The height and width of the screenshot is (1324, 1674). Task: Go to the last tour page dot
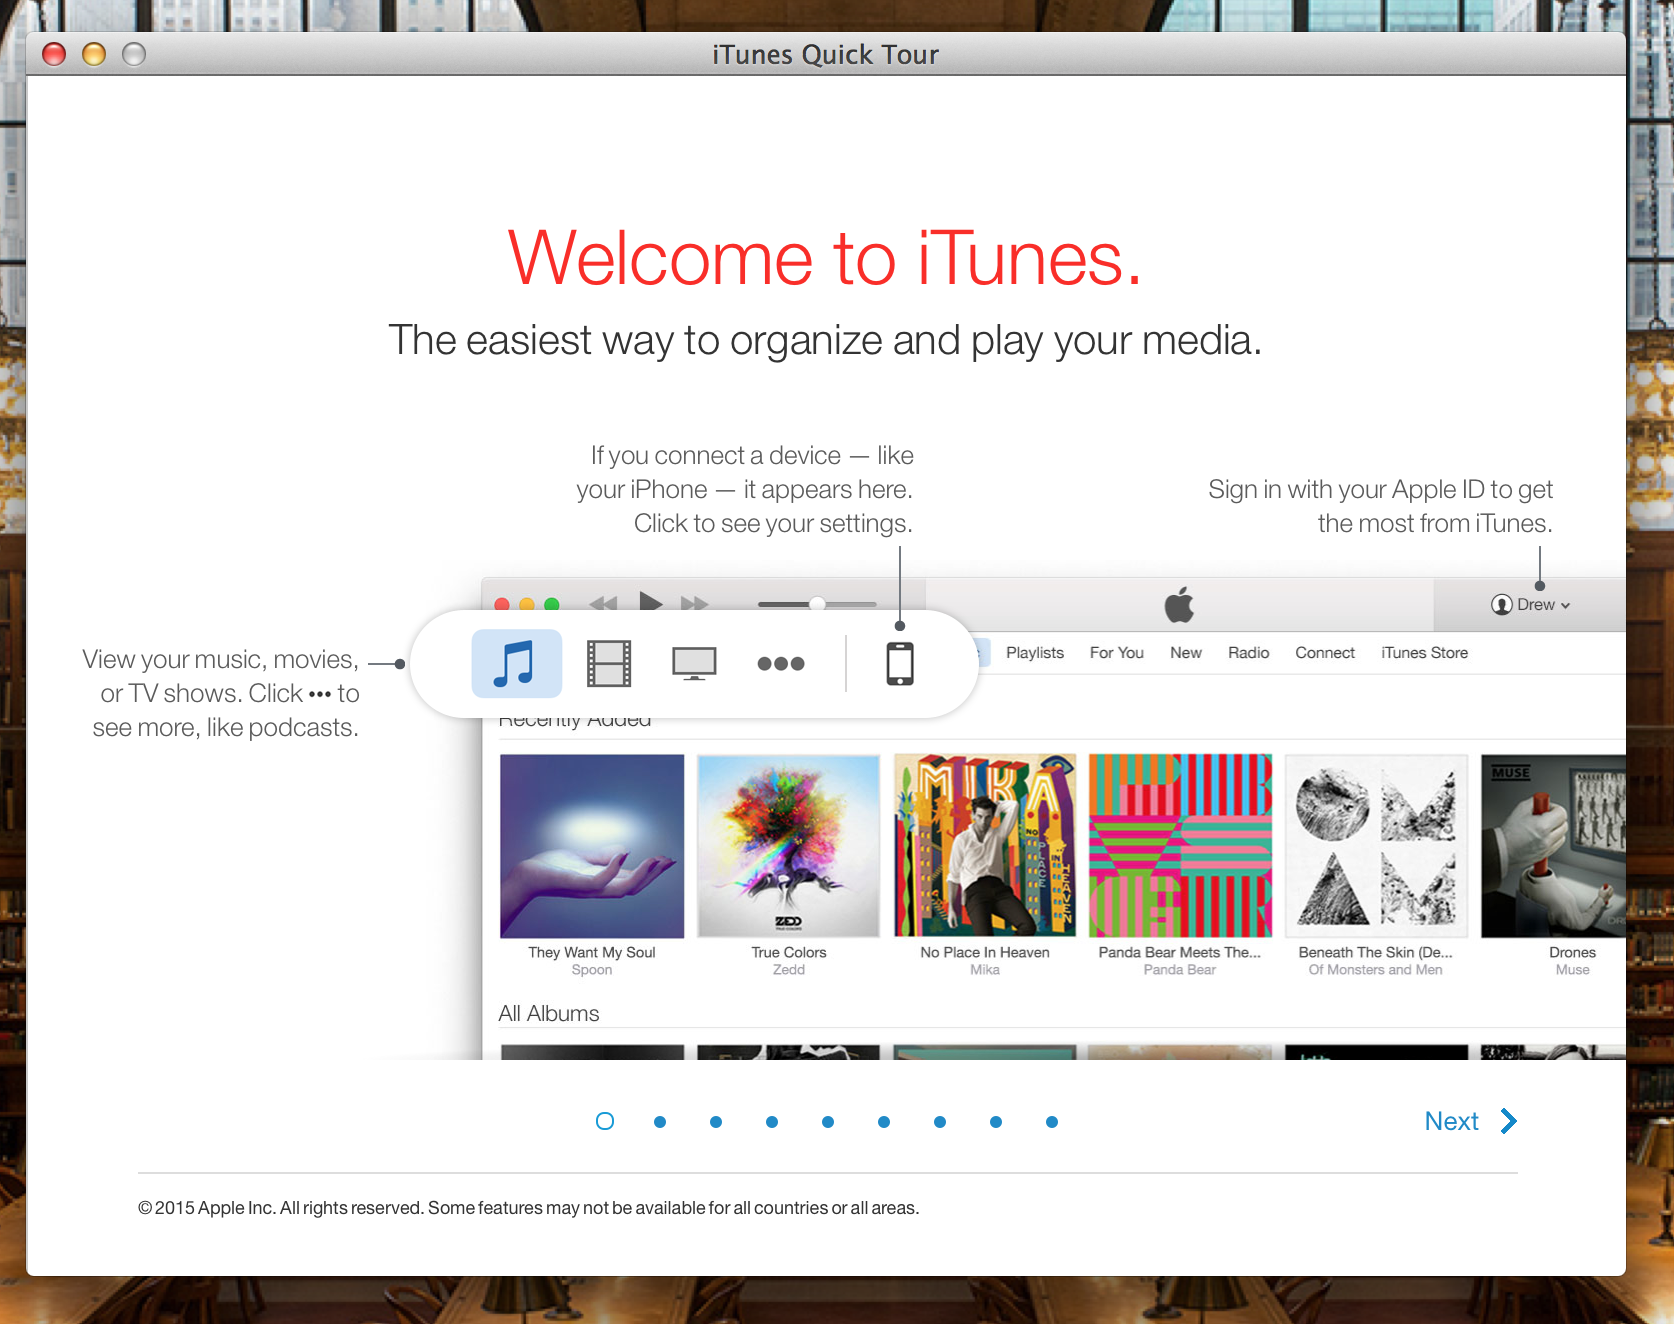click(x=1052, y=1122)
